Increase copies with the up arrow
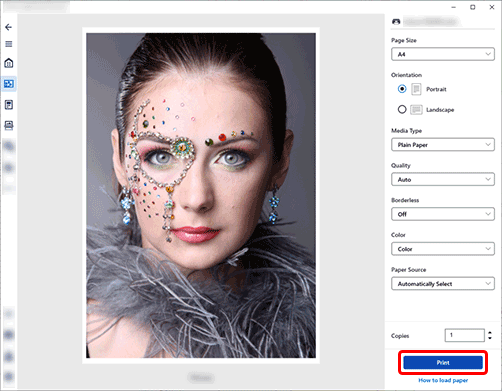This screenshot has width=502, height=391. (x=490, y=332)
